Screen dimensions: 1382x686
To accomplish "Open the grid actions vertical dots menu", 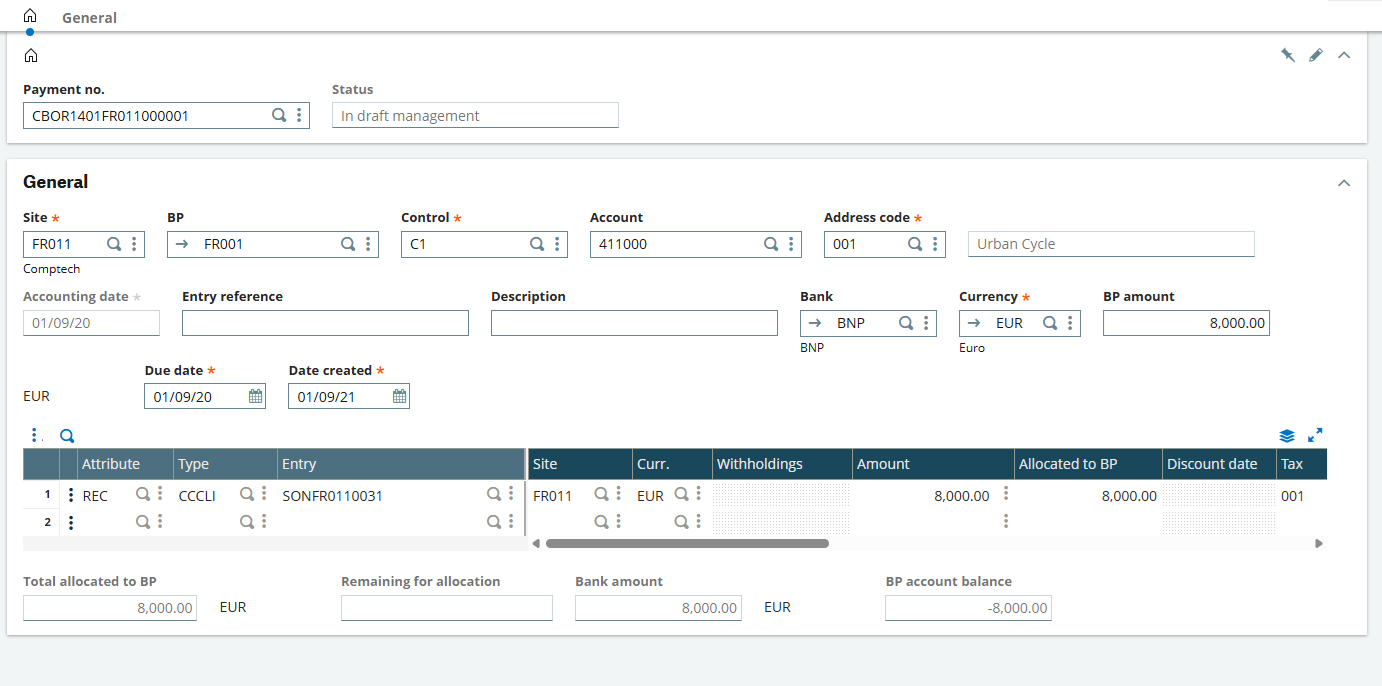I will pos(36,434).
